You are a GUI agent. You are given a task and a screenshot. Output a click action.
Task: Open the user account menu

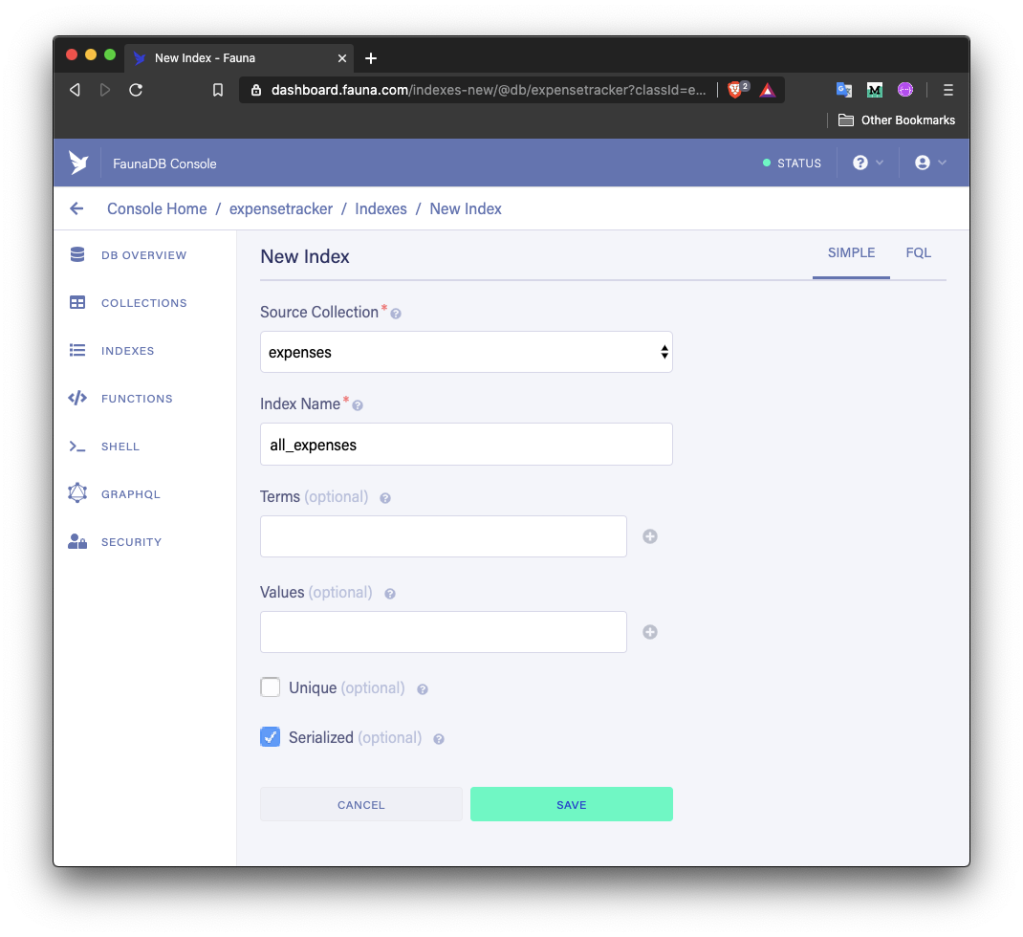click(x=929, y=162)
